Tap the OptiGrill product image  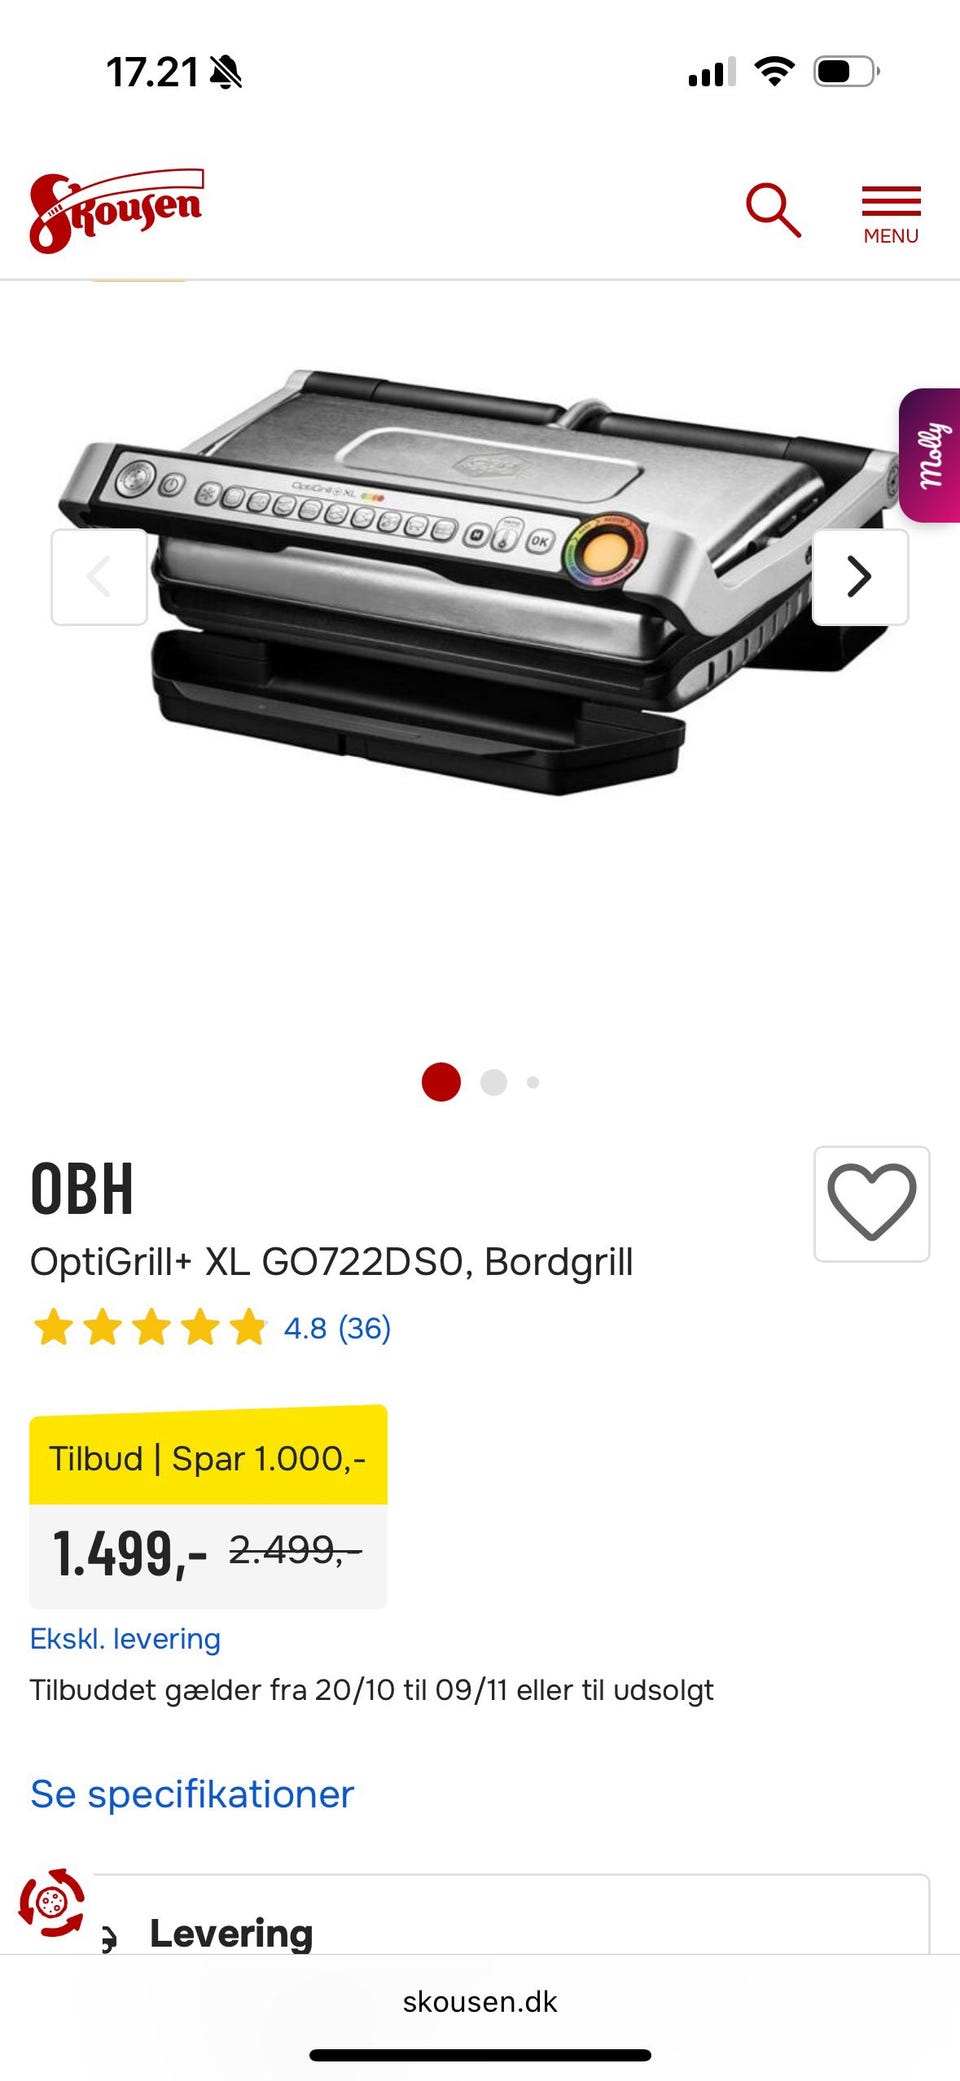[x=480, y=580]
